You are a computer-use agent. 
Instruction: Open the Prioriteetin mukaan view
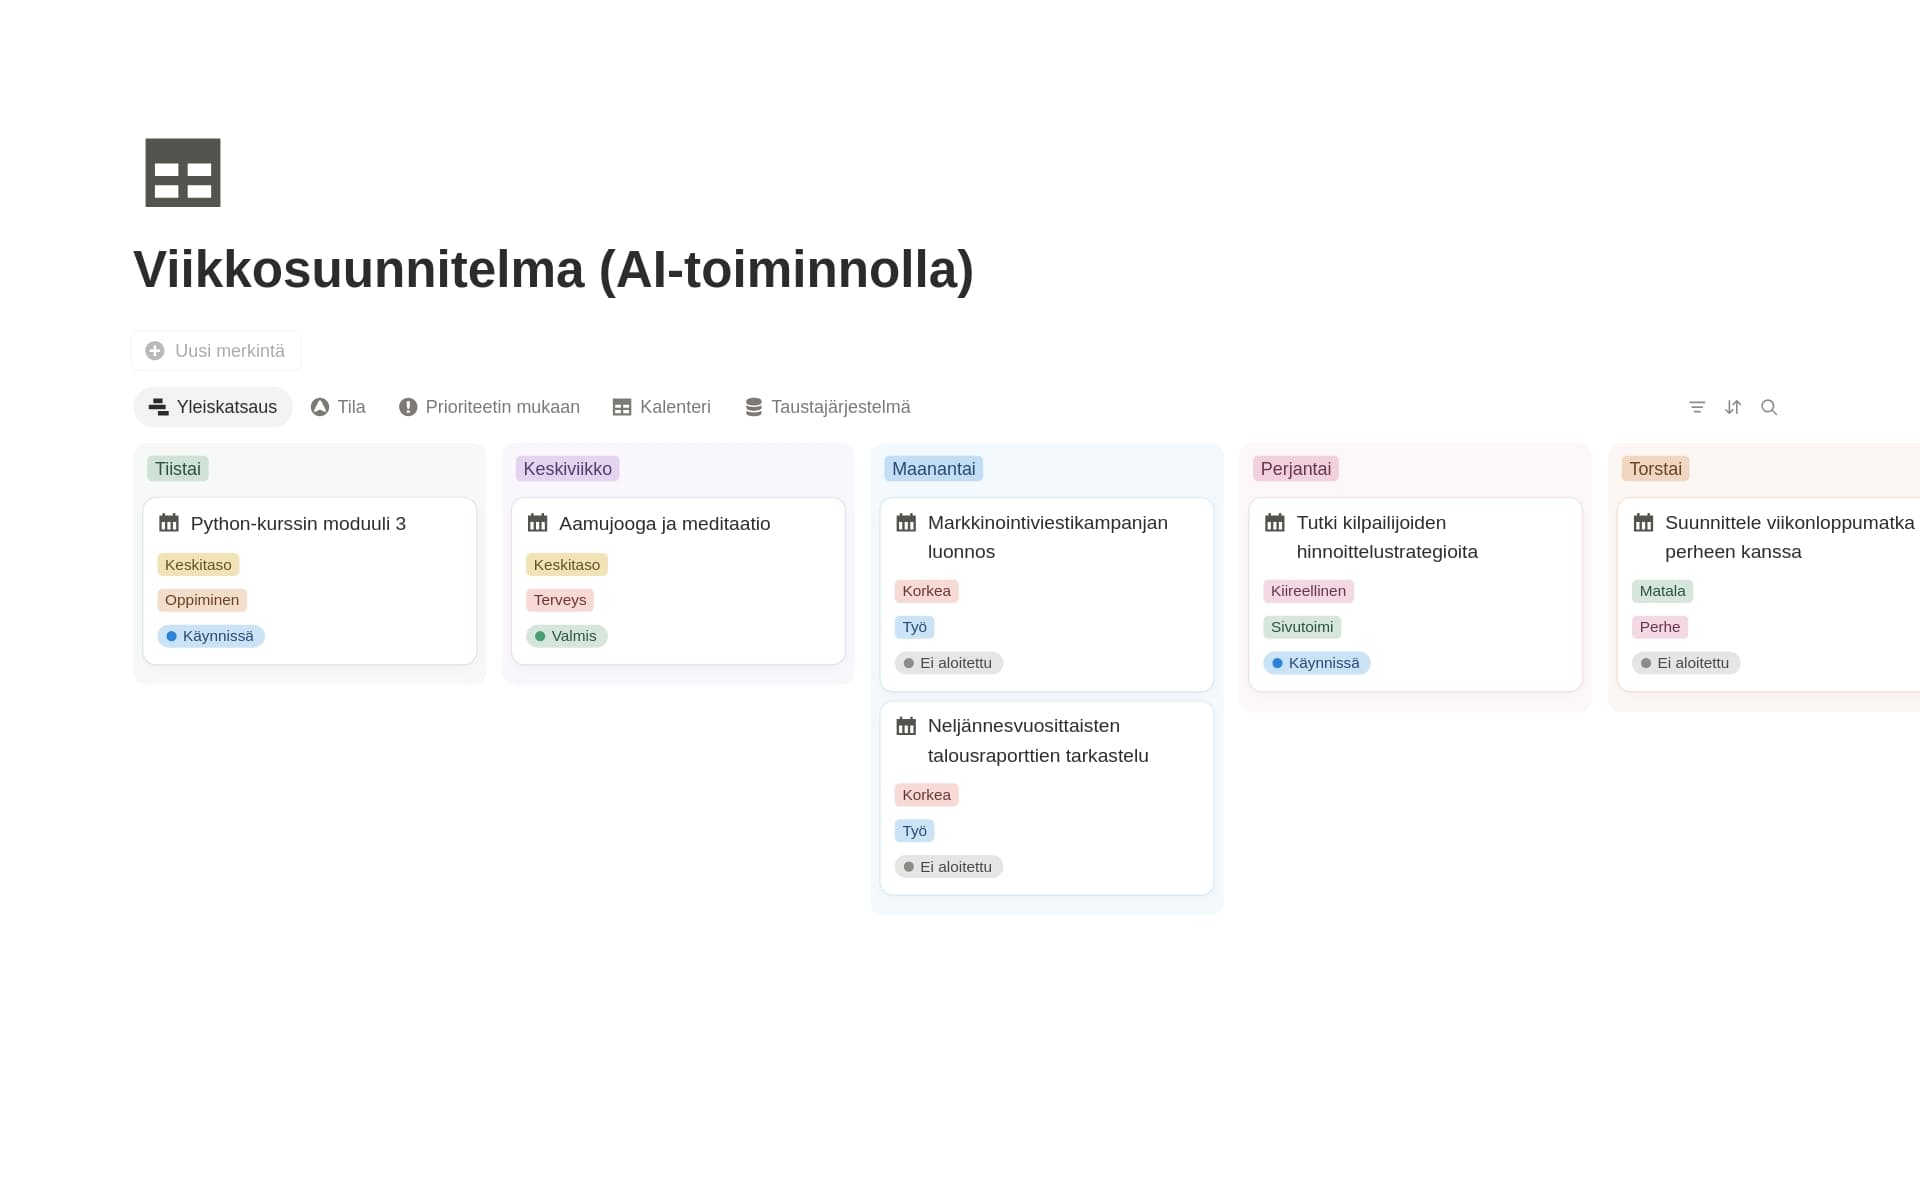489,407
